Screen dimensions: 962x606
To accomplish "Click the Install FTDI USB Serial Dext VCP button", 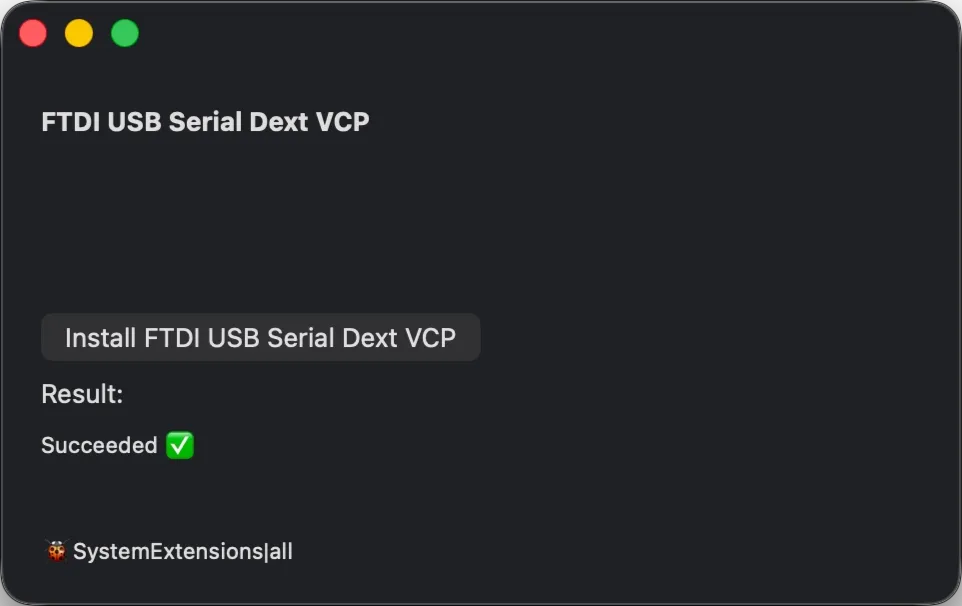I will click(260, 337).
